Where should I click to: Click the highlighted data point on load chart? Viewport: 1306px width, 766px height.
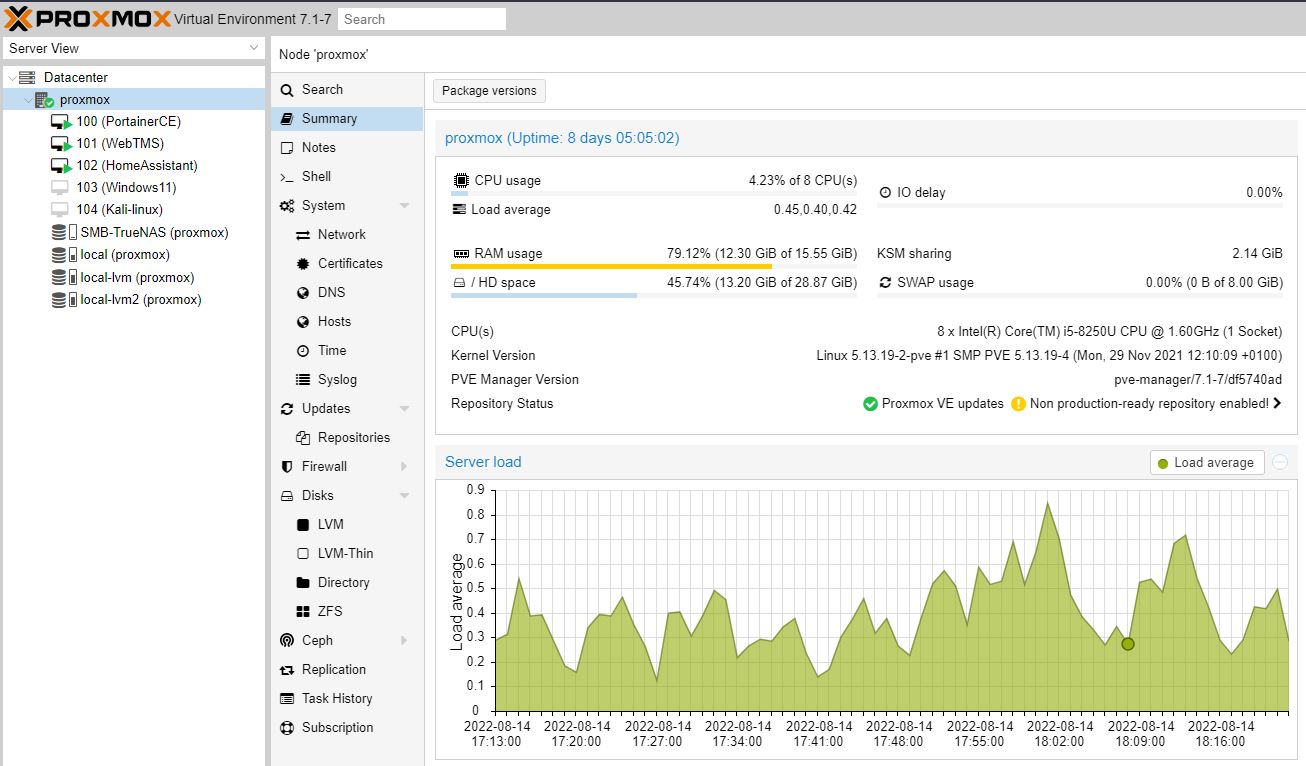point(1128,644)
